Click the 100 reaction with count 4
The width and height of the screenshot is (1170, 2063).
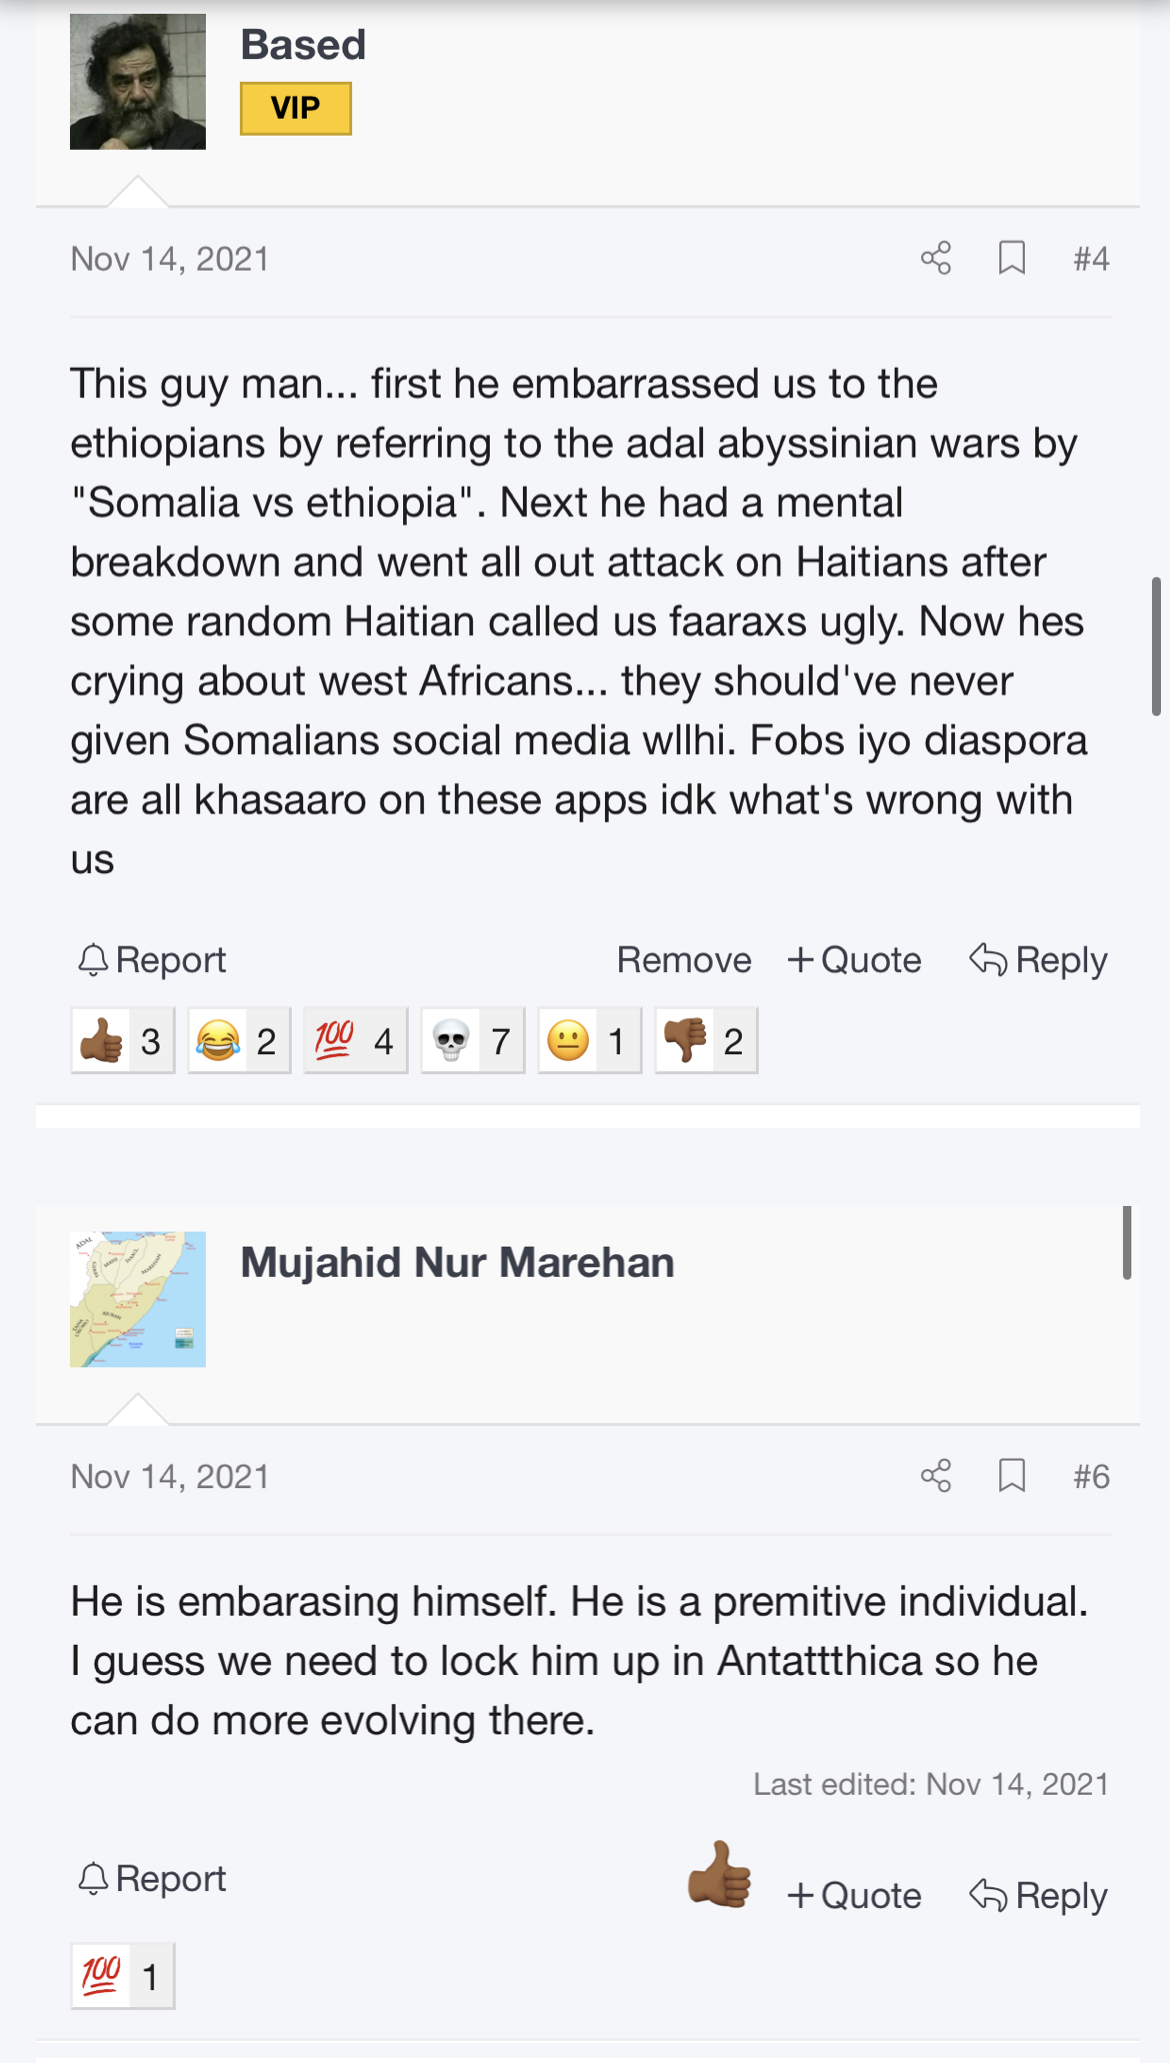[355, 1041]
